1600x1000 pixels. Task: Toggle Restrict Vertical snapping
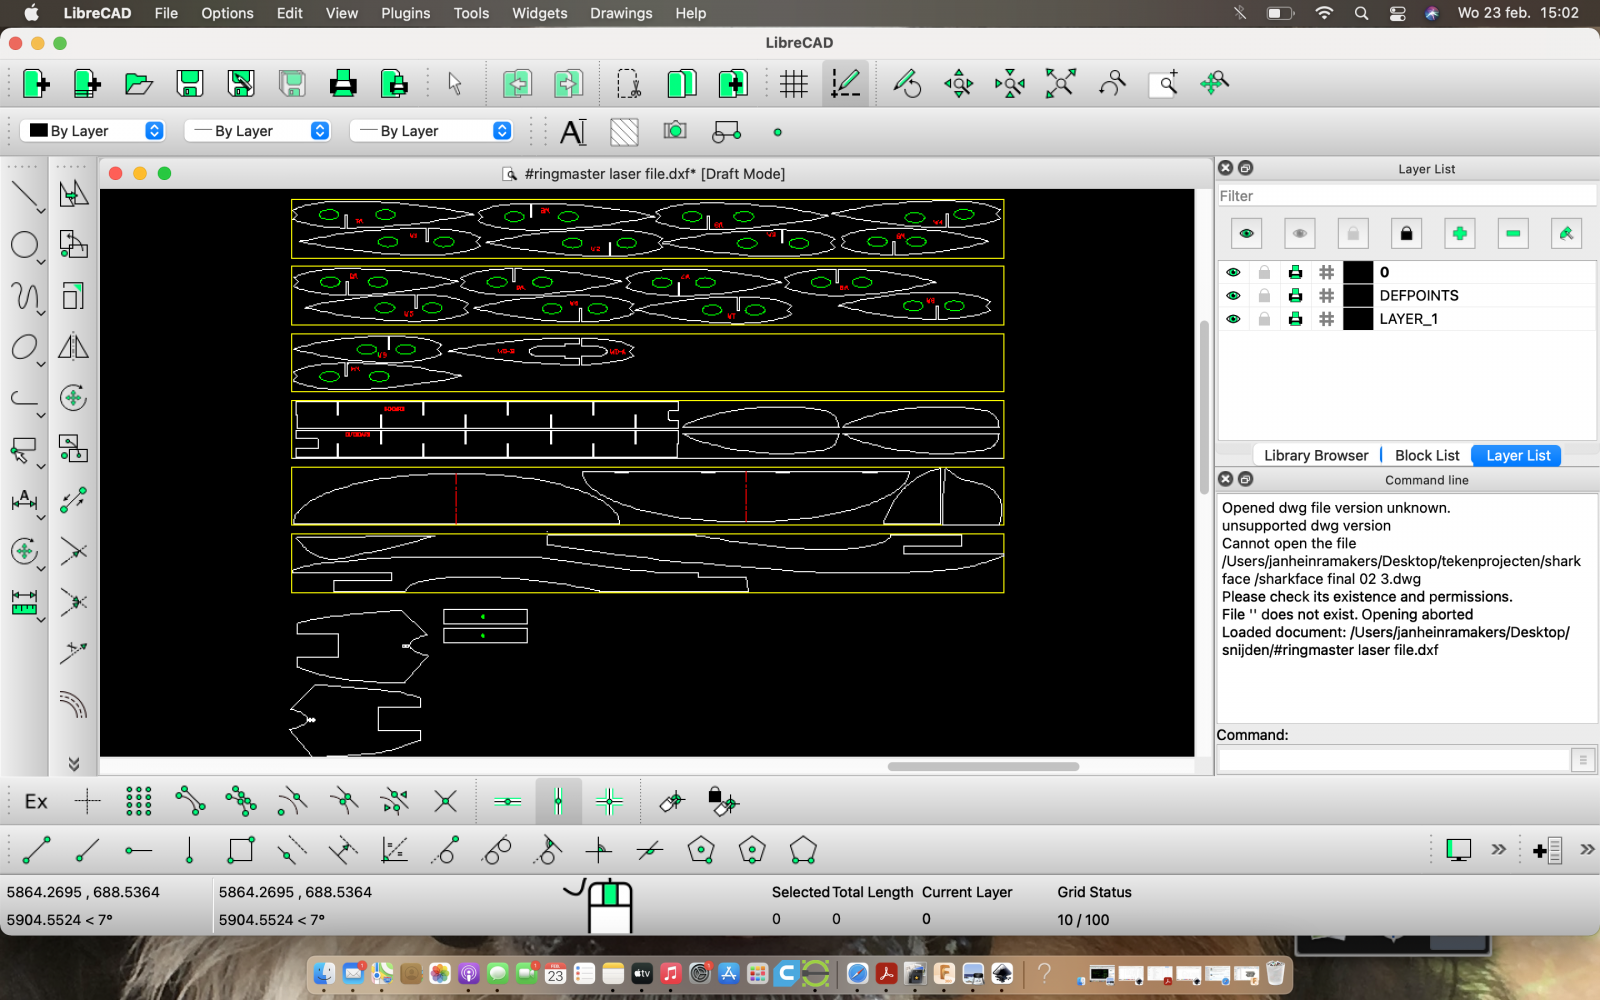point(558,801)
